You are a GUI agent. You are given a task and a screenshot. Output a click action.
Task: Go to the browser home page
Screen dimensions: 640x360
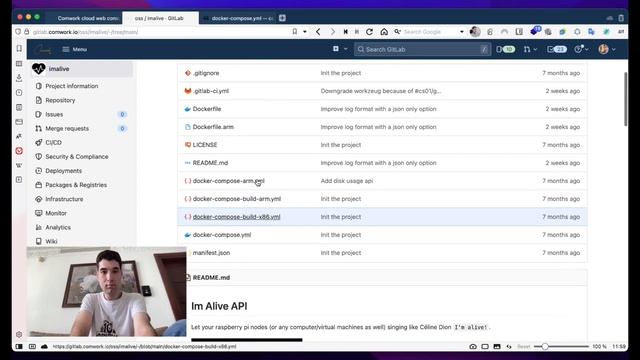384,32
